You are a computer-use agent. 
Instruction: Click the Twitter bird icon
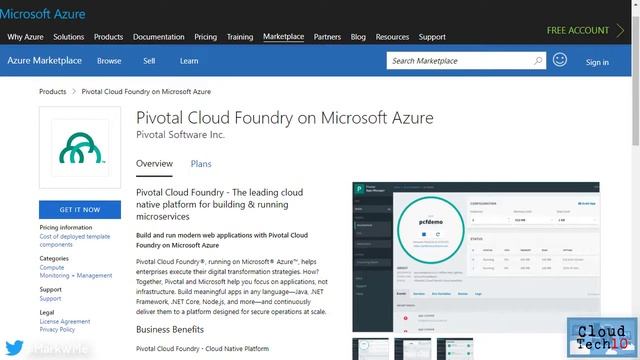pos(14,348)
